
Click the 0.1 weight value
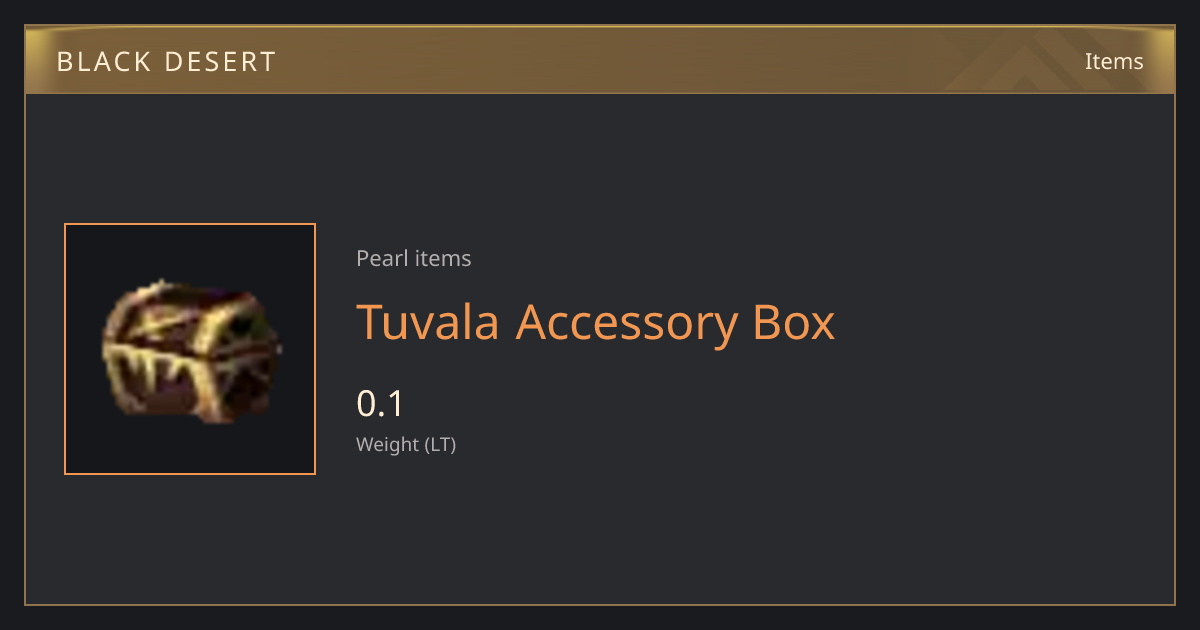(x=380, y=404)
